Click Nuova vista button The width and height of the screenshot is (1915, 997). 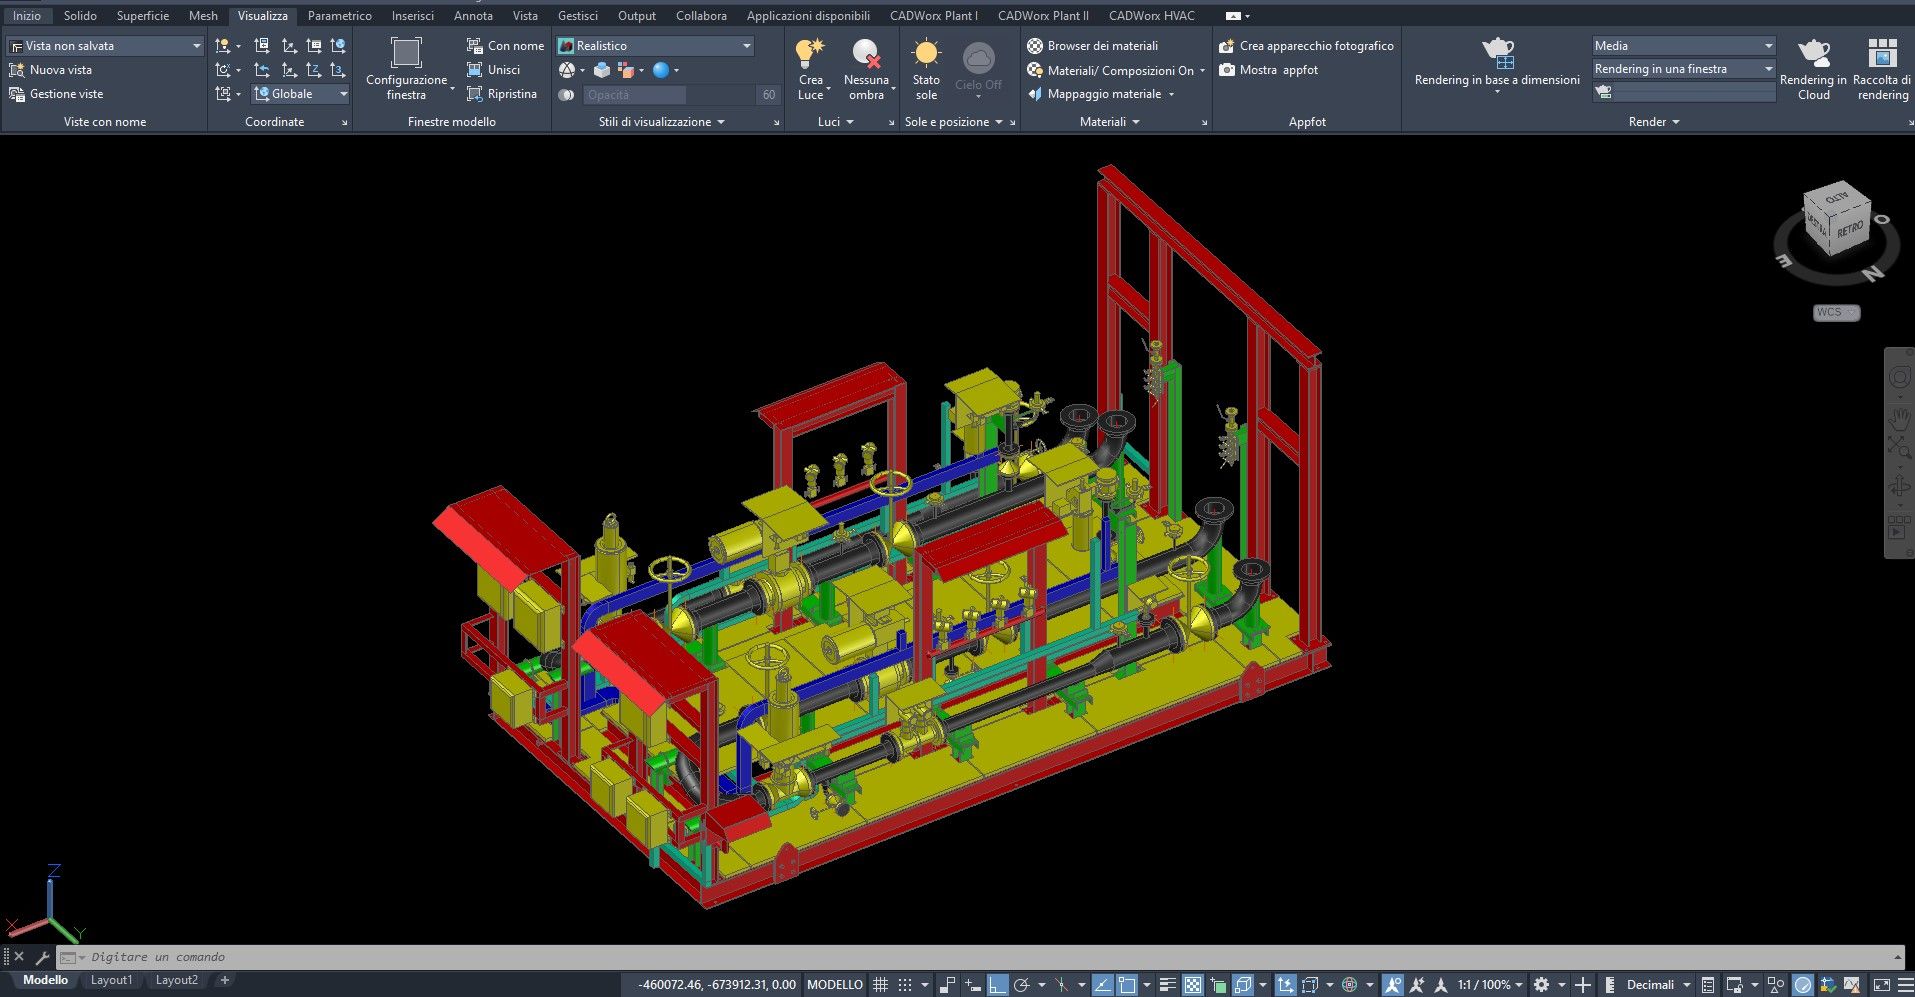pos(60,70)
